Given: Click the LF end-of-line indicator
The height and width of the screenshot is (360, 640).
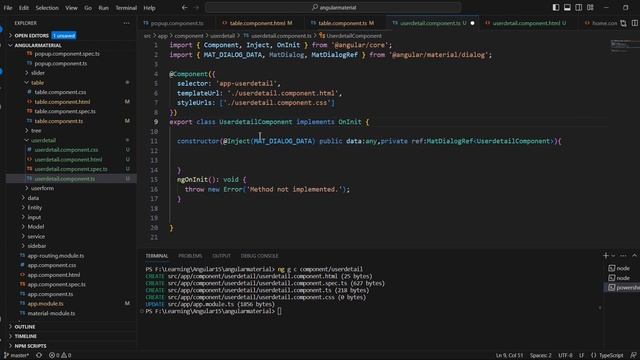Looking at the screenshot, I should 581,355.
